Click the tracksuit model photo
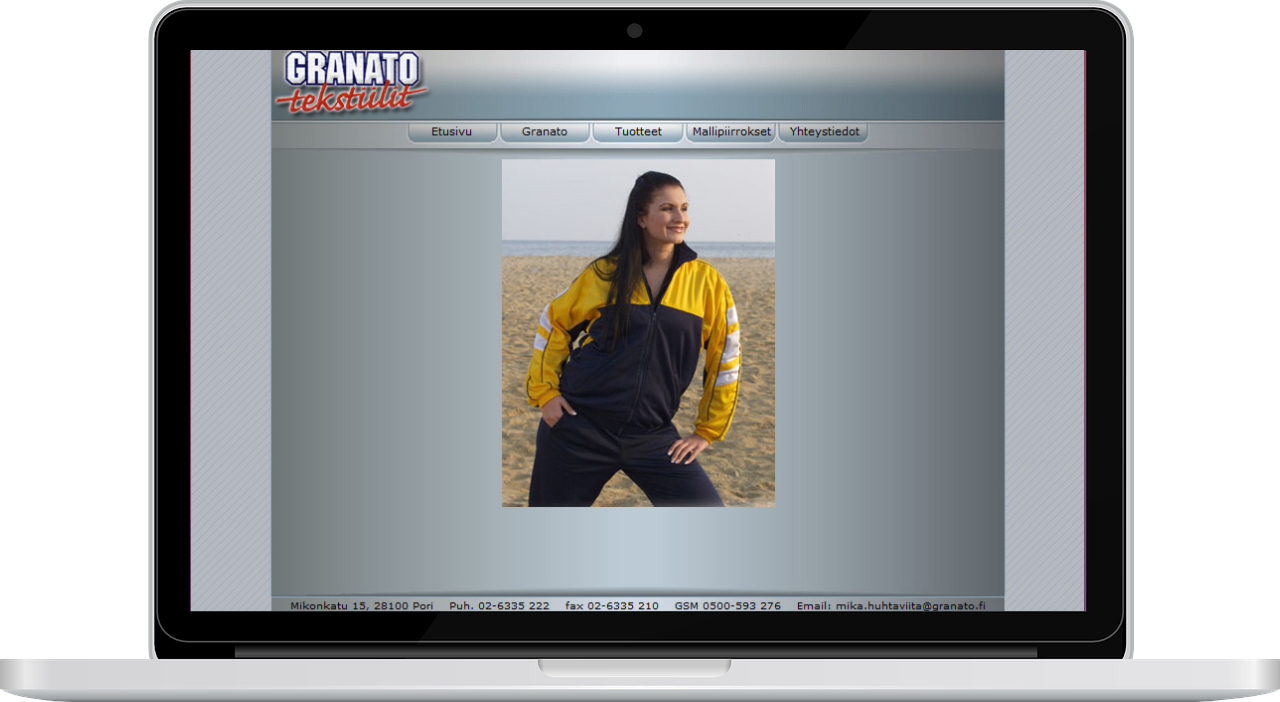Screen dimensions: 1280x702 point(638,332)
